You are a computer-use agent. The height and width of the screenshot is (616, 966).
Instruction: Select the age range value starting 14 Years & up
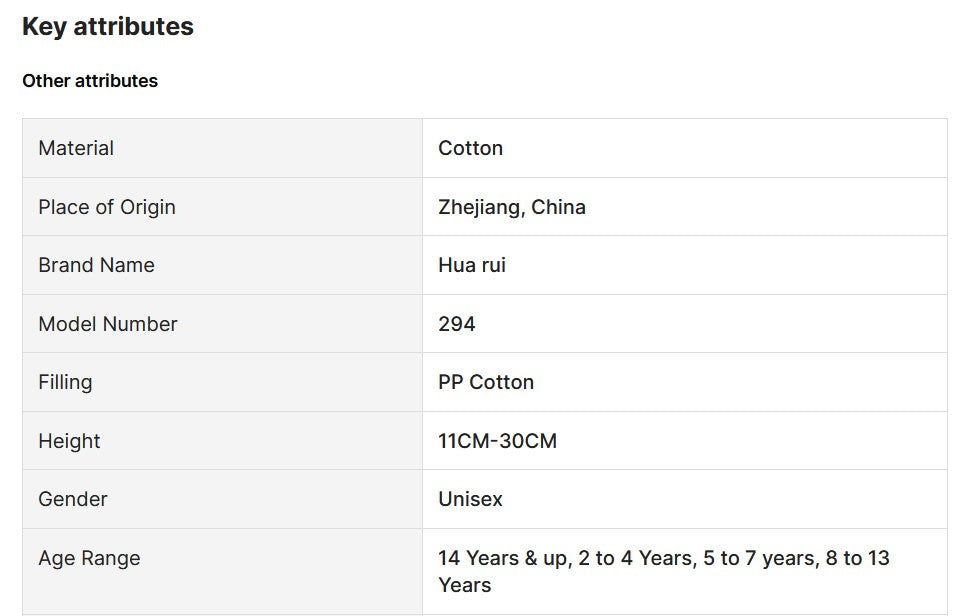pyautogui.click(x=663, y=571)
